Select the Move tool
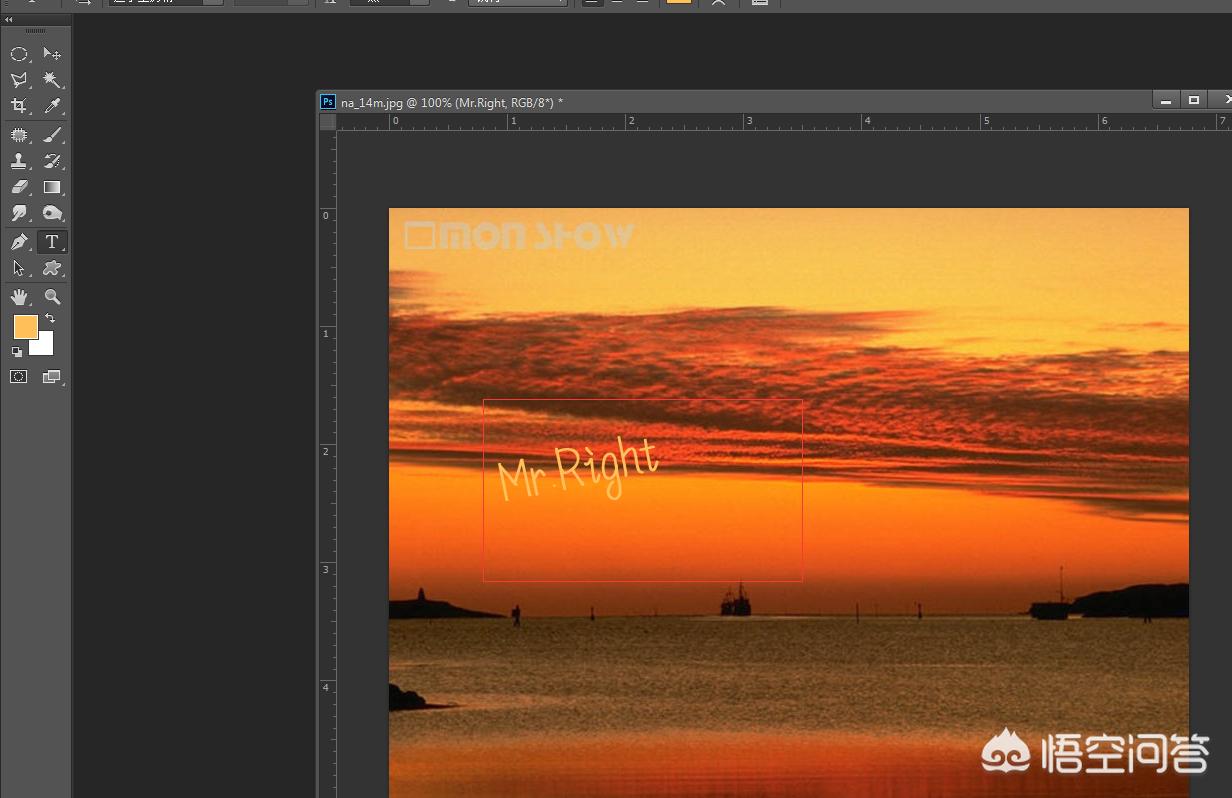The height and width of the screenshot is (798, 1232). point(52,54)
